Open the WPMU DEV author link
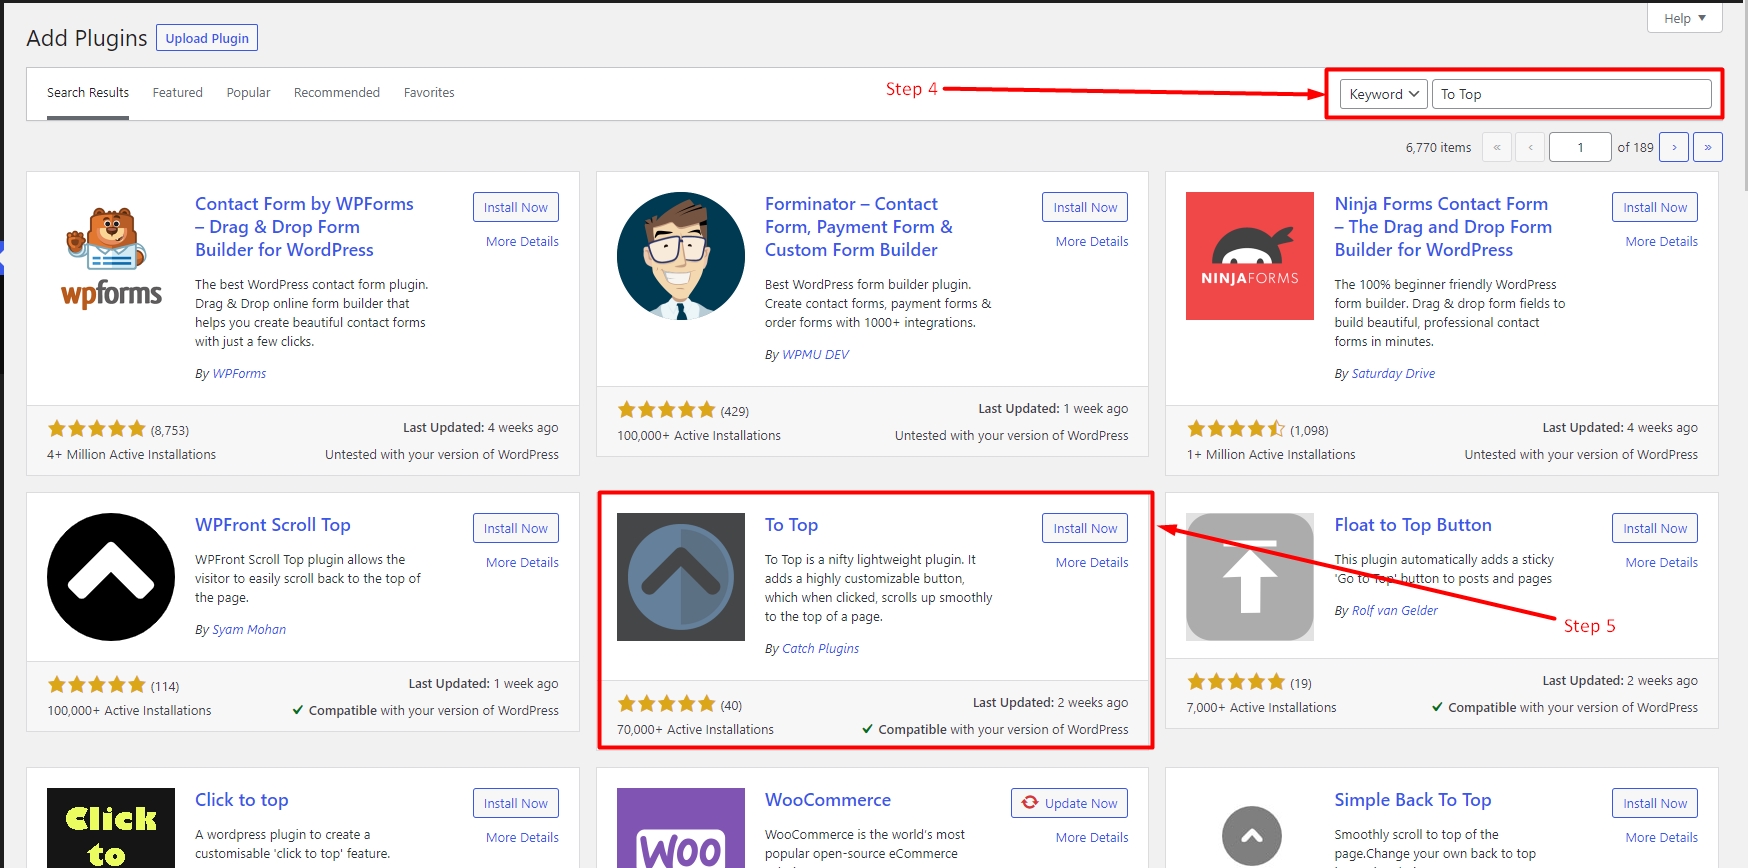Image resolution: width=1748 pixels, height=868 pixels. (815, 355)
